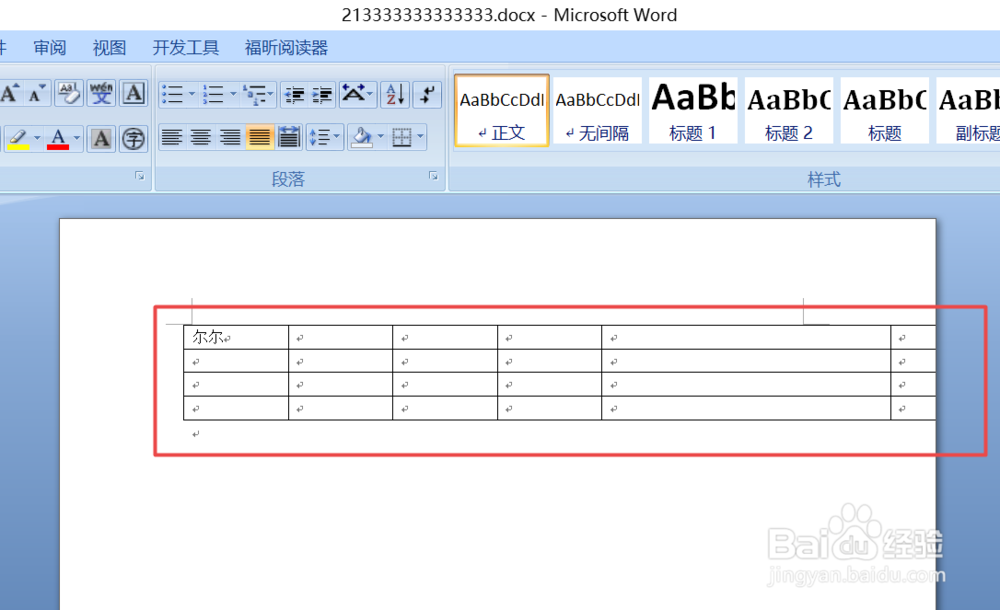This screenshot has width=1000, height=610.
Task: Expand the borders dropdown arrow
Action: [420, 137]
